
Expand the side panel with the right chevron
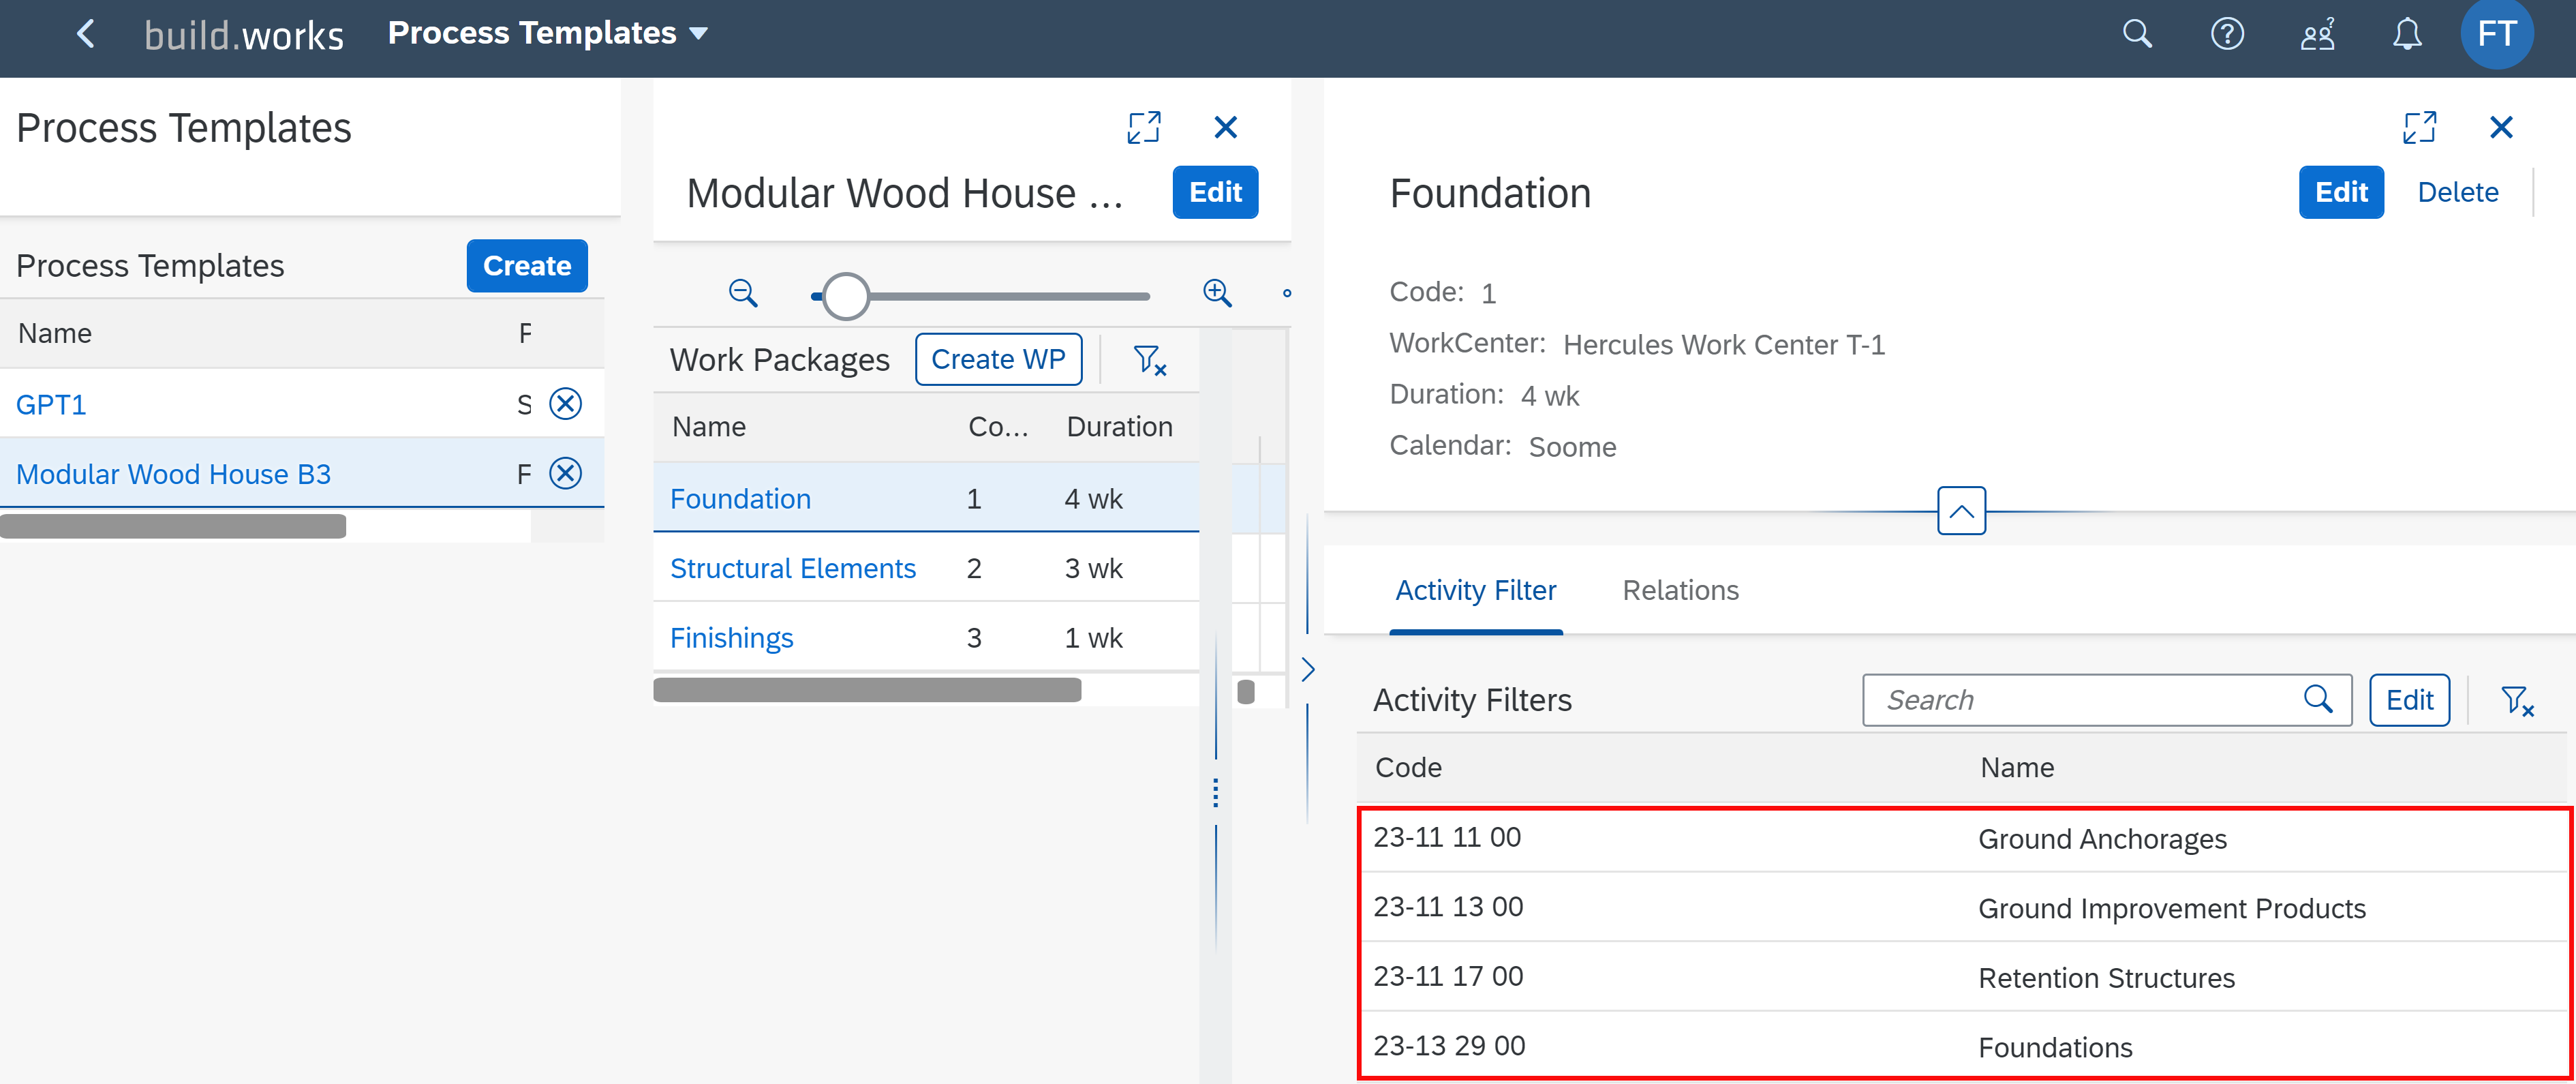[x=1308, y=668]
